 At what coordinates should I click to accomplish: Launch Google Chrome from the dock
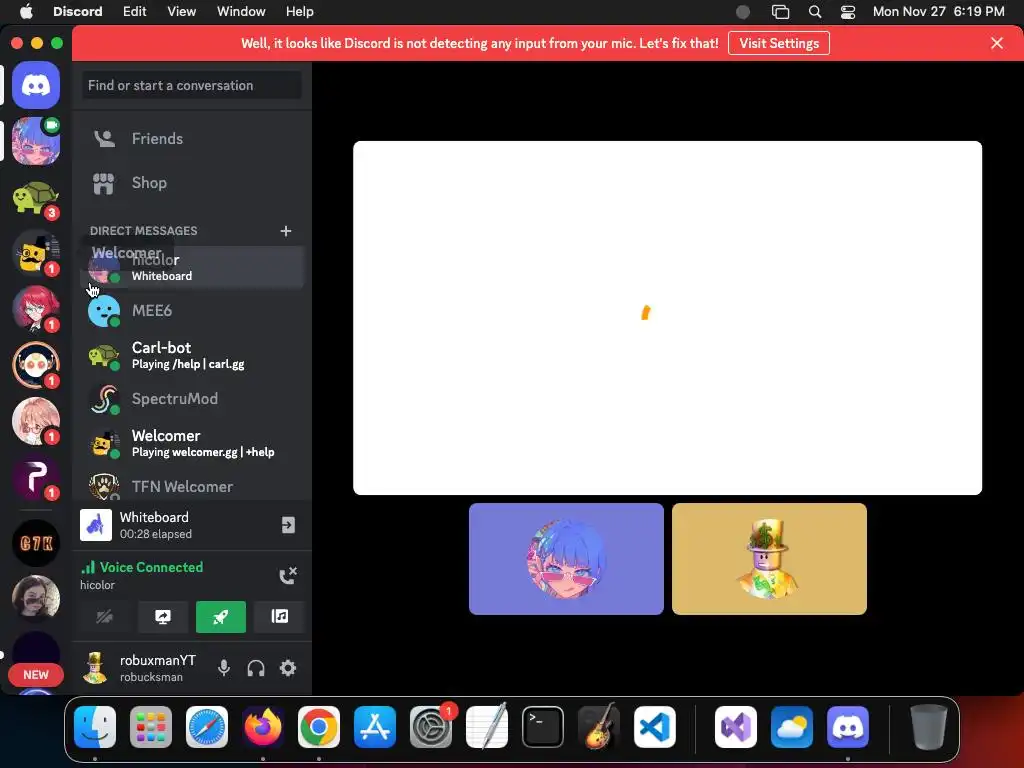point(319,727)
